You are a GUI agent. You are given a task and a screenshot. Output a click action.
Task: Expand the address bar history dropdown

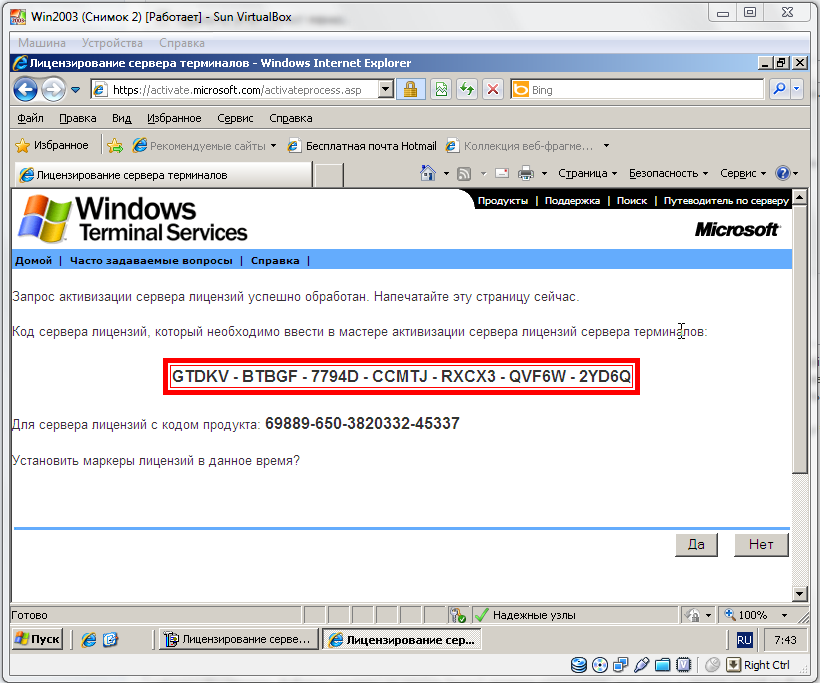point(386,90)
